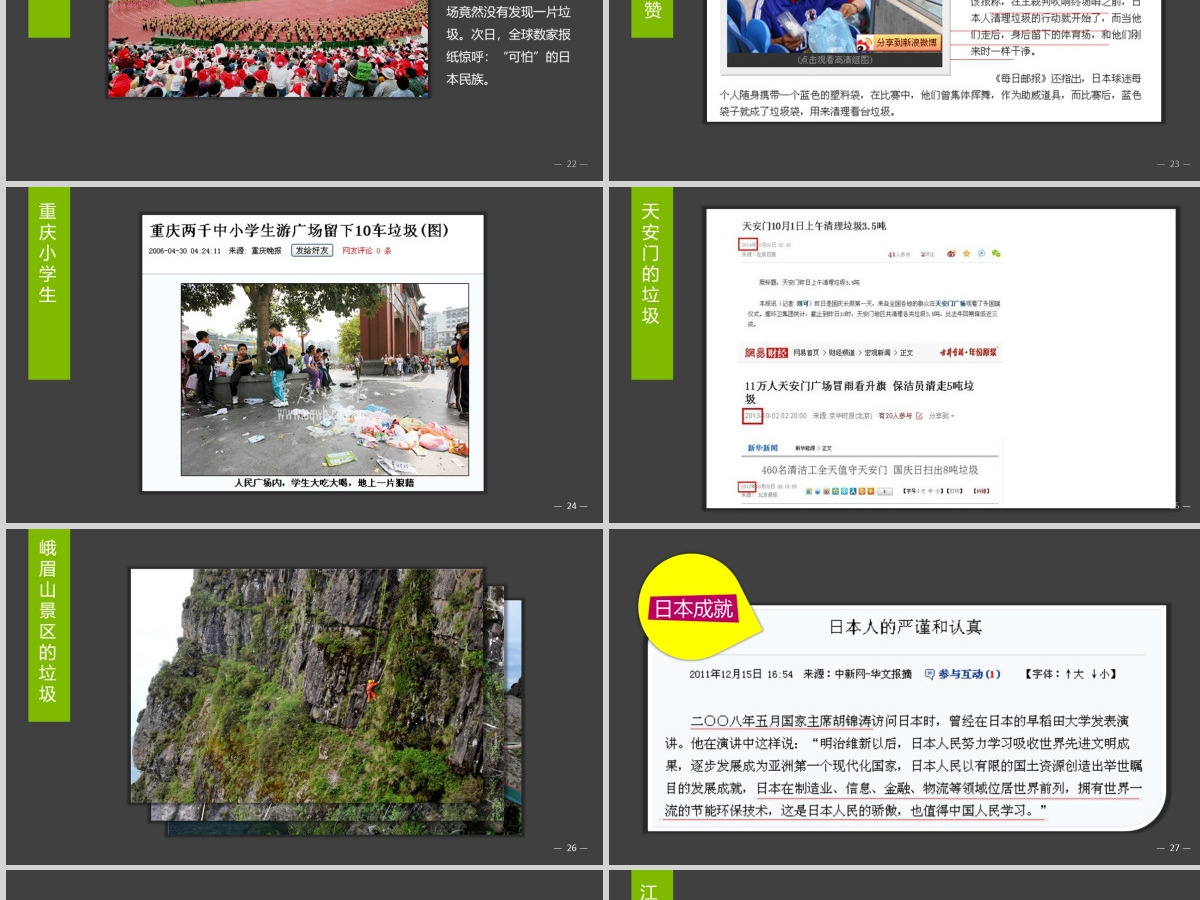The width and height of the screenshot is (1200, 900).
Task: Select the 日本成就 slide
Action: (x=902, y=697)
